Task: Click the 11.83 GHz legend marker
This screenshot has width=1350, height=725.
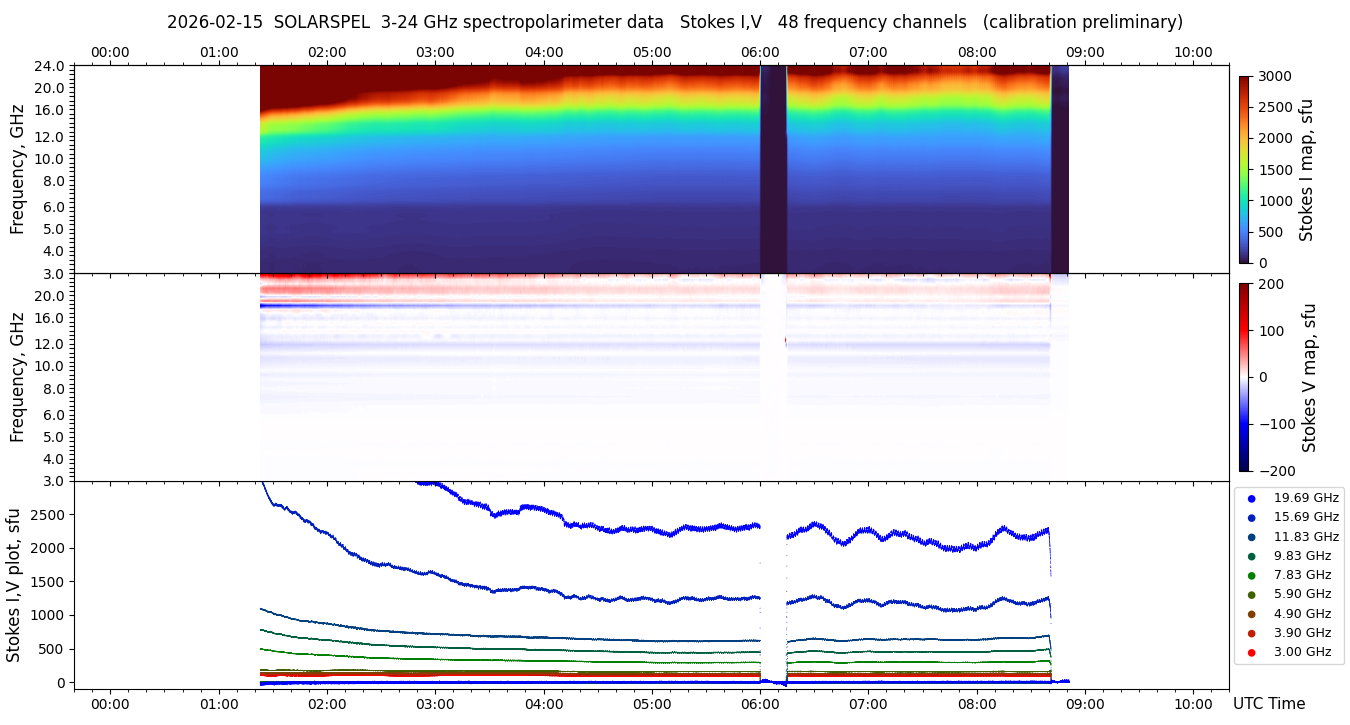Action: [x=1251, y=537]
